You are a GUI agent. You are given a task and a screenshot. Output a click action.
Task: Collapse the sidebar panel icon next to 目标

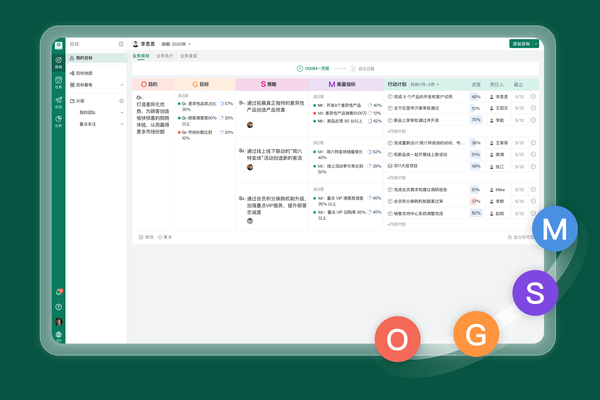pos(121,44)
